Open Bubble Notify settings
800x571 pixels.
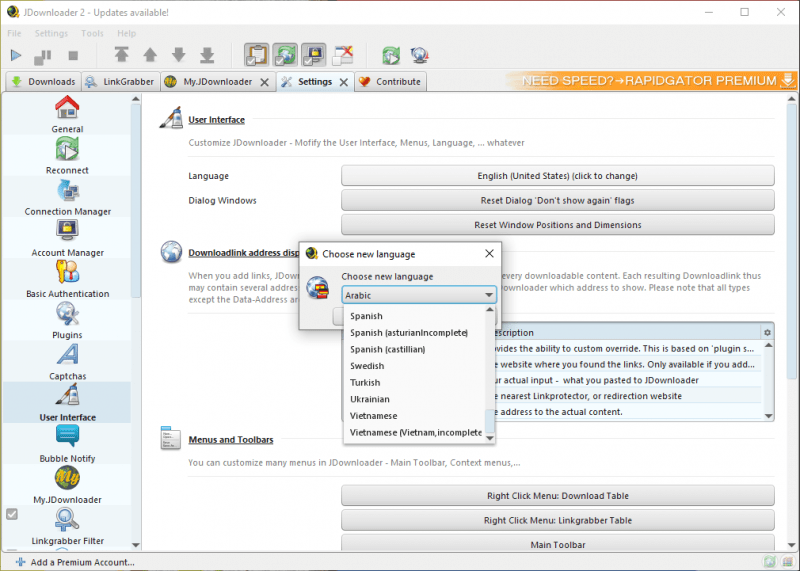[67, 444]
